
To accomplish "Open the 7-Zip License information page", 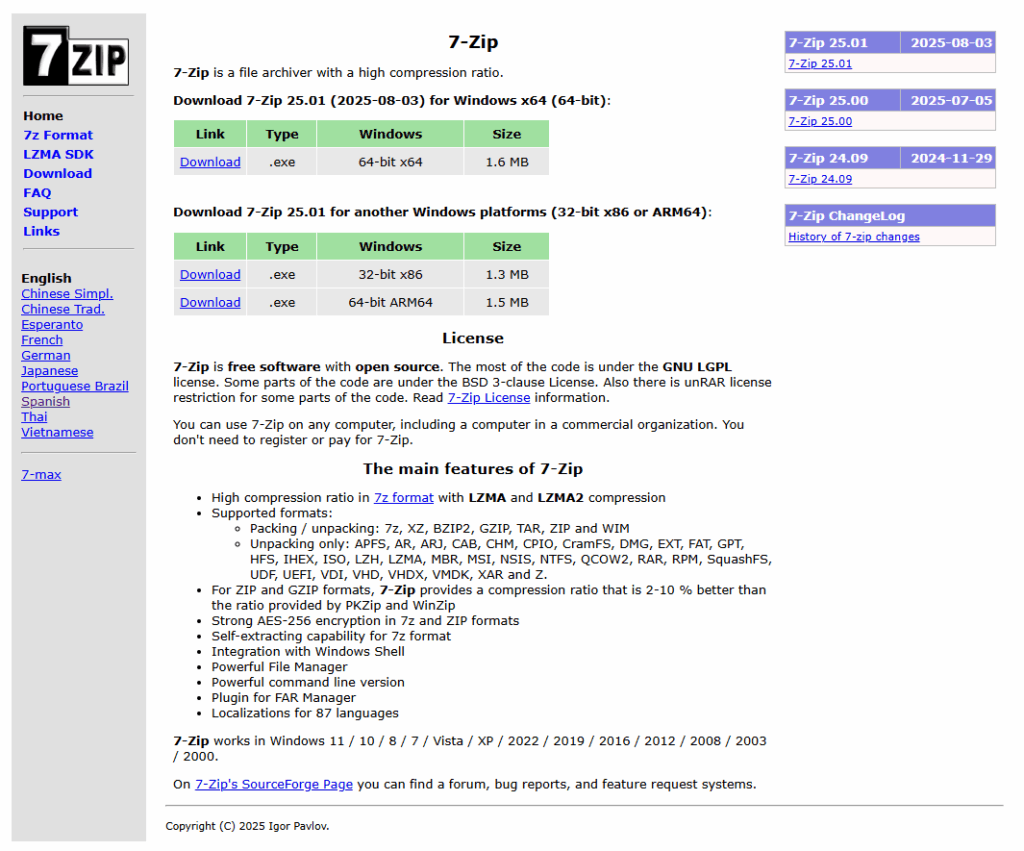I will pyautogui.click(x=489, y=397).
